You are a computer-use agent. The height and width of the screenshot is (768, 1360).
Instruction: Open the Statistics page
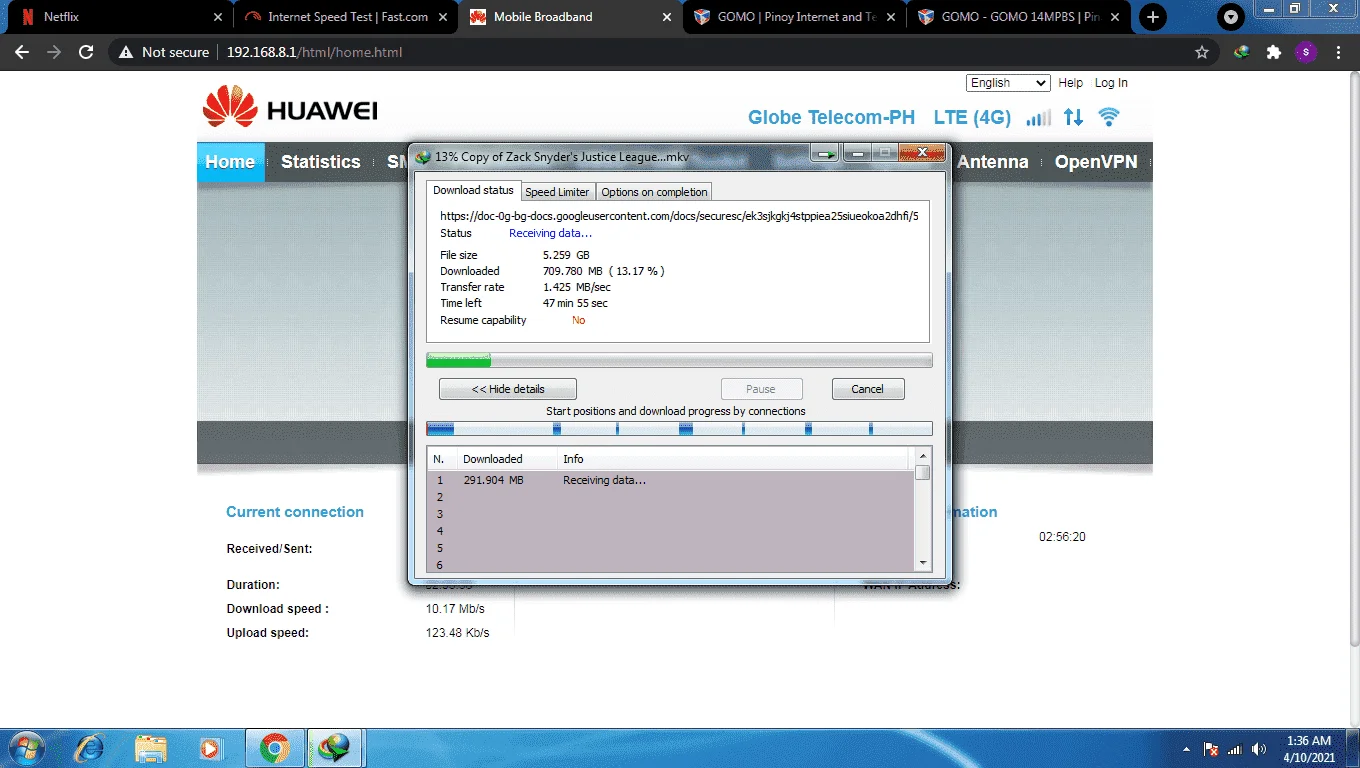[320, 162]
